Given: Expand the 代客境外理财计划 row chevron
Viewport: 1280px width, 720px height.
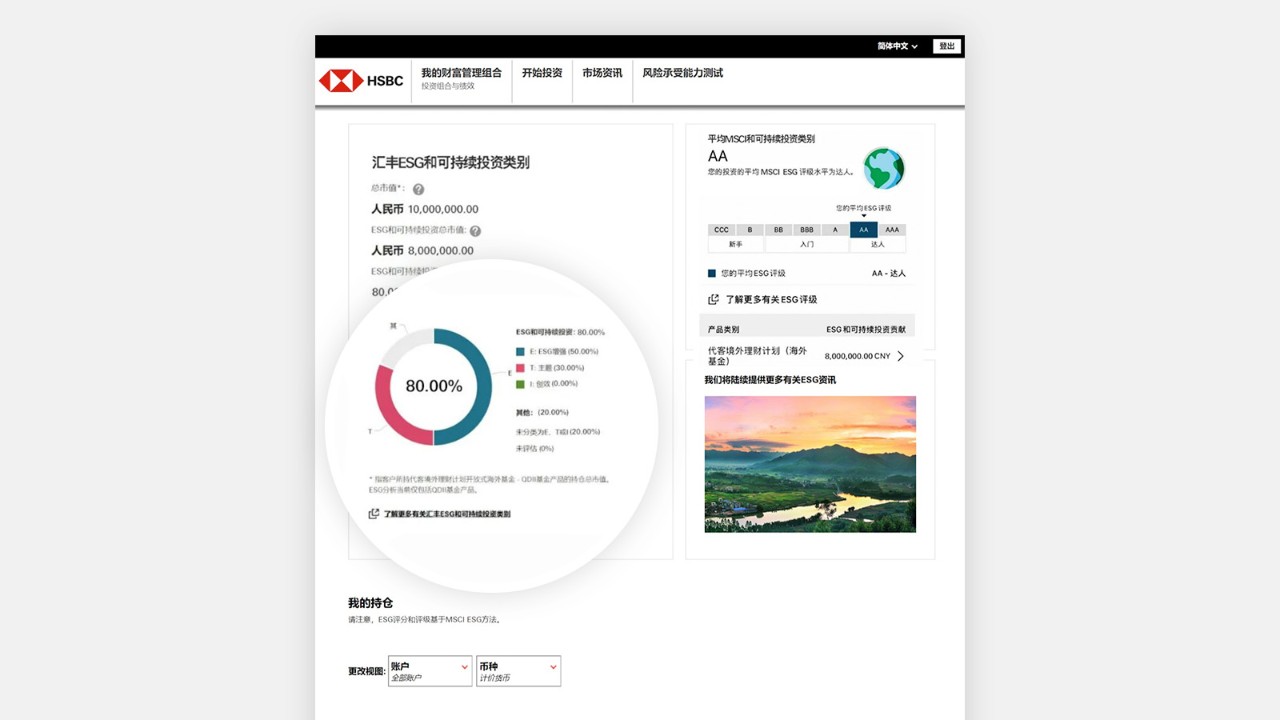Looking at the screenshot, I should point(900,356).
